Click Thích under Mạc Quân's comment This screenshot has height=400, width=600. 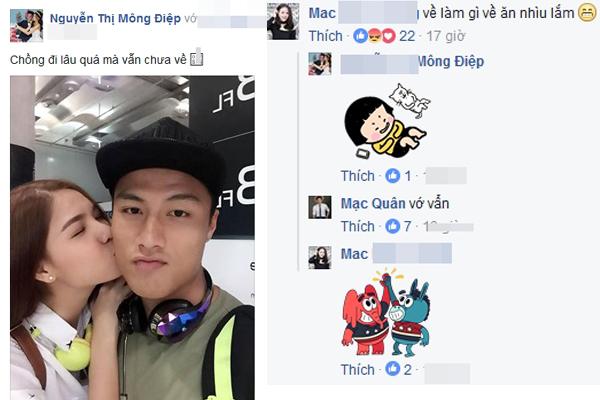click(358, 226)
